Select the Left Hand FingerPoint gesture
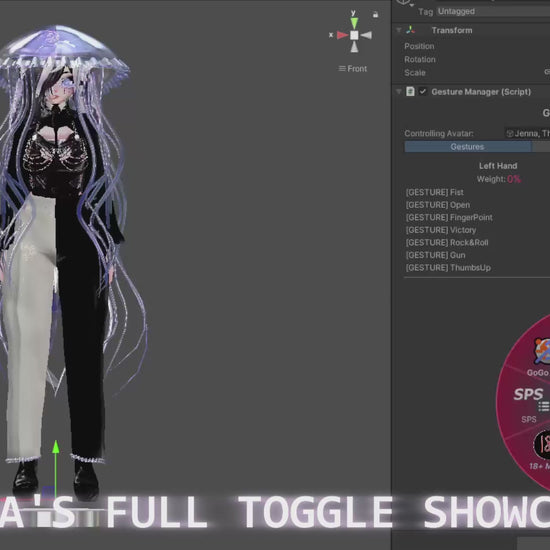 pos(449,217)
